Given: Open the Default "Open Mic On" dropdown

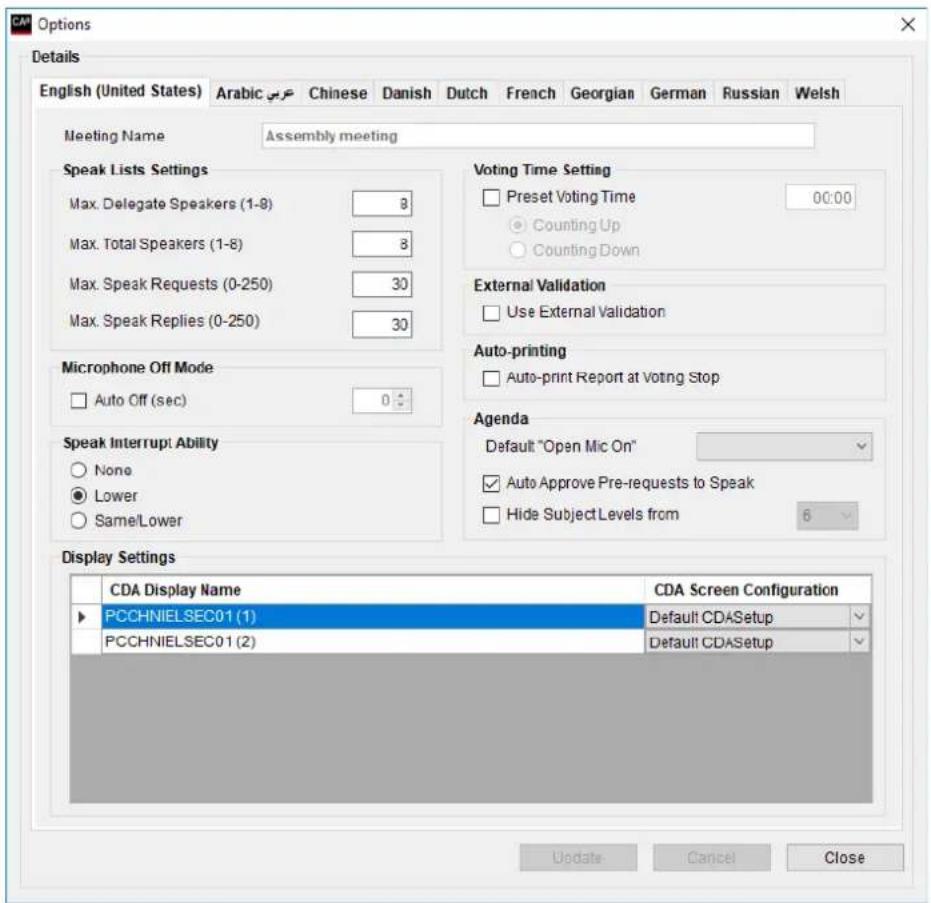Looking at the screenshot, I should (784, 446).
